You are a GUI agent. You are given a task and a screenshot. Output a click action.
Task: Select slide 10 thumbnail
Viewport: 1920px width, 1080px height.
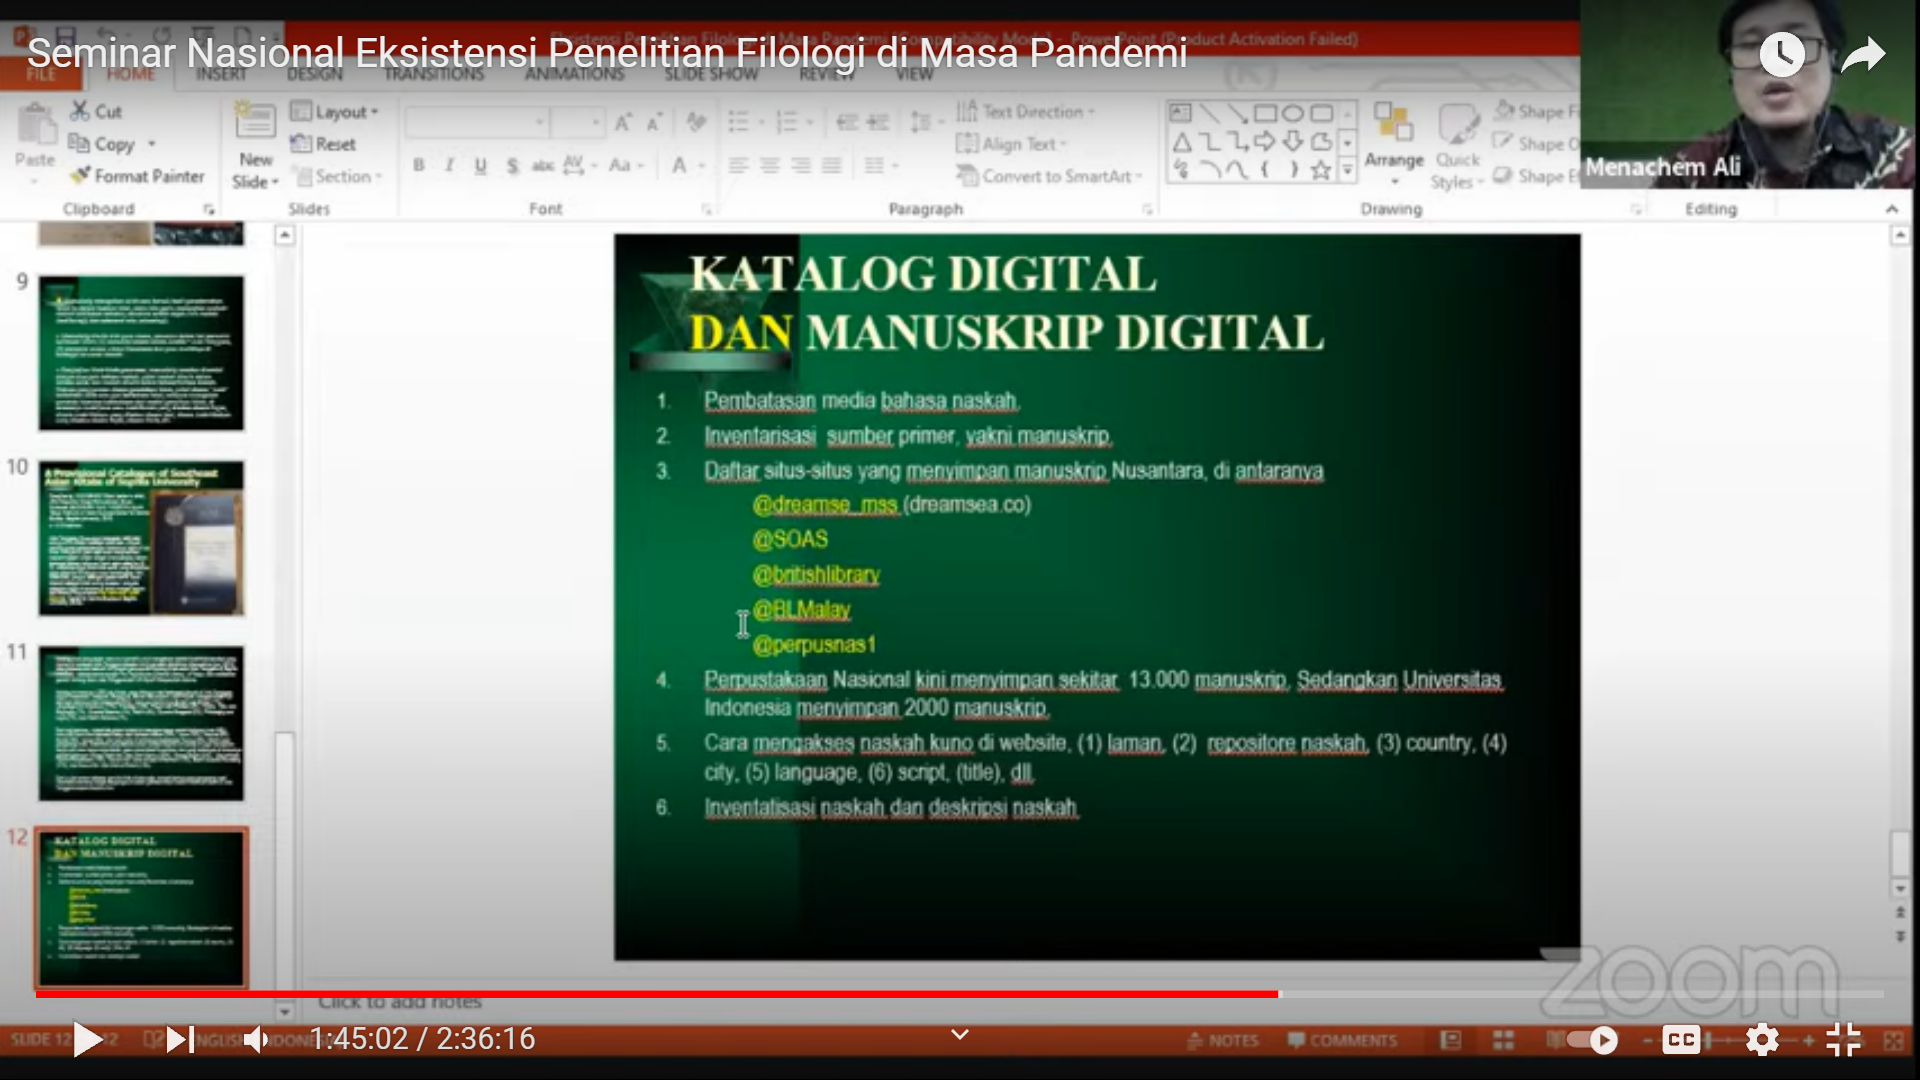coord(141,538)
